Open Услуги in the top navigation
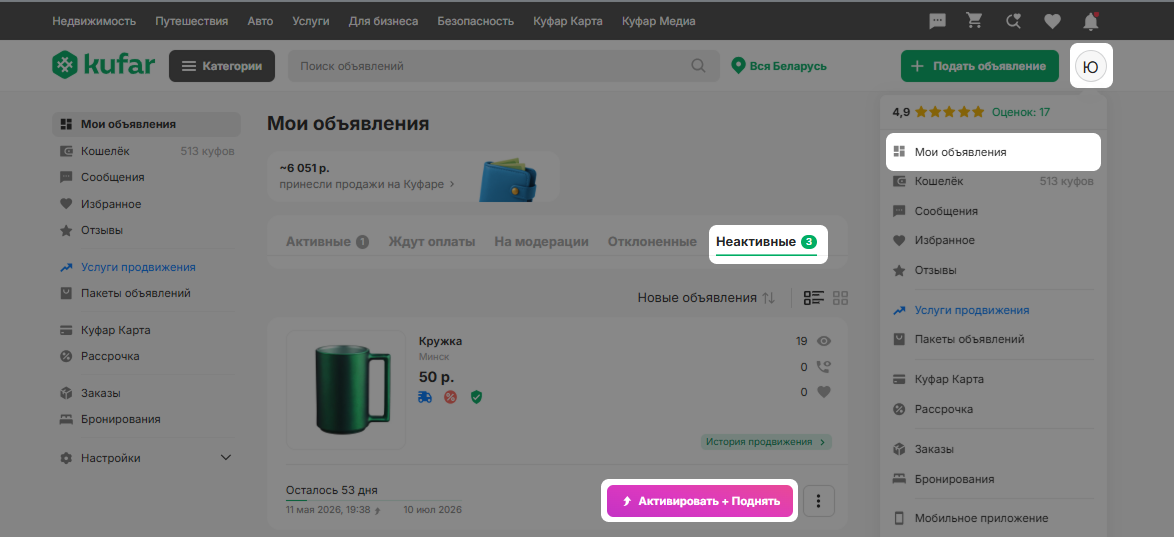The width and height of the screenshot is (1174, 537). click(x=311, y=21)
